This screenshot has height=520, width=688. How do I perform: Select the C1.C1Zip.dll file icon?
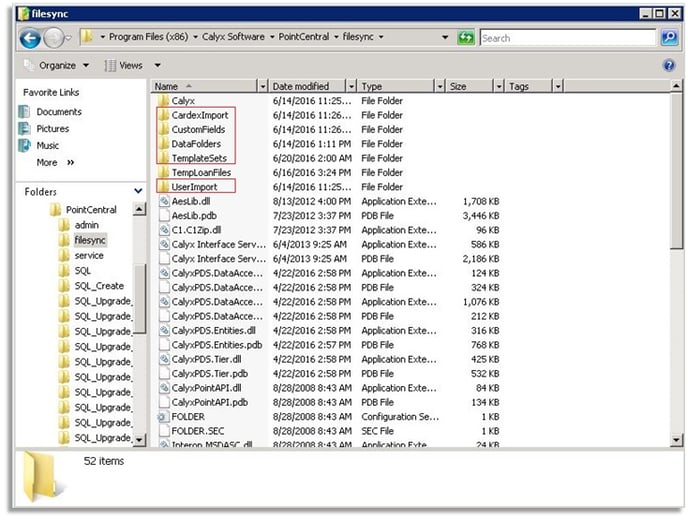tap(164, 230)
